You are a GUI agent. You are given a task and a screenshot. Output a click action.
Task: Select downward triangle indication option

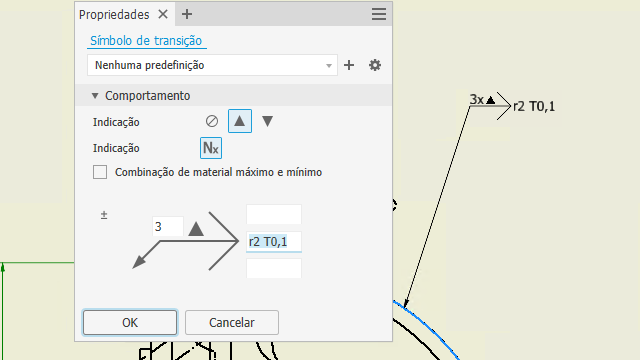point(267,121)
